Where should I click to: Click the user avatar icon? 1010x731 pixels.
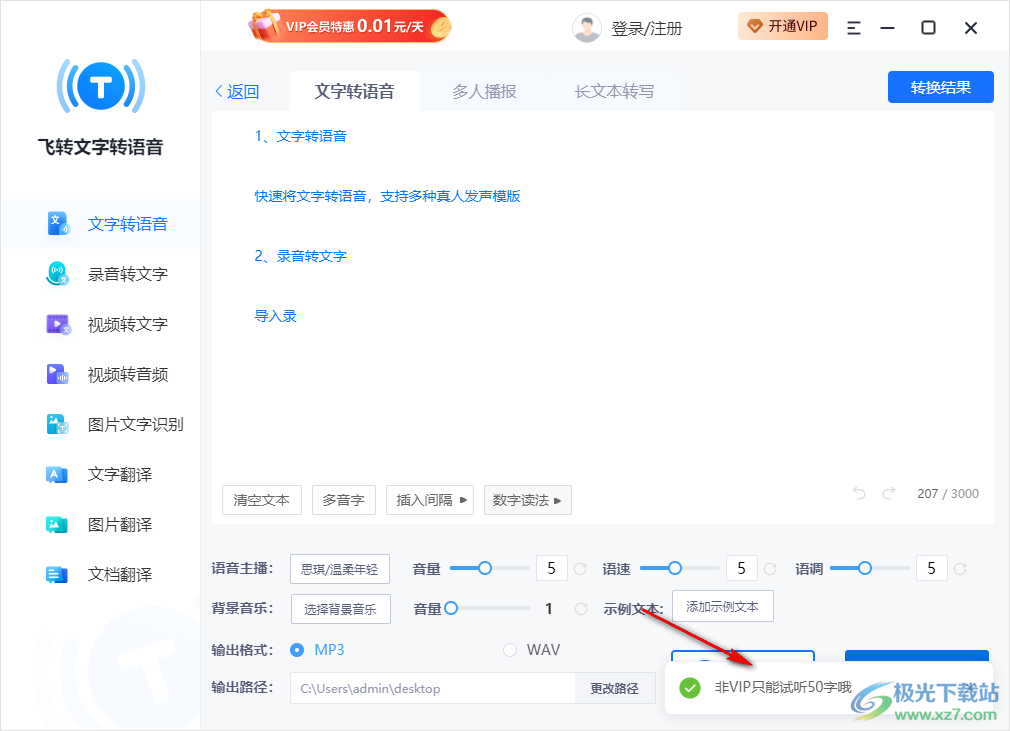(586, 28)
